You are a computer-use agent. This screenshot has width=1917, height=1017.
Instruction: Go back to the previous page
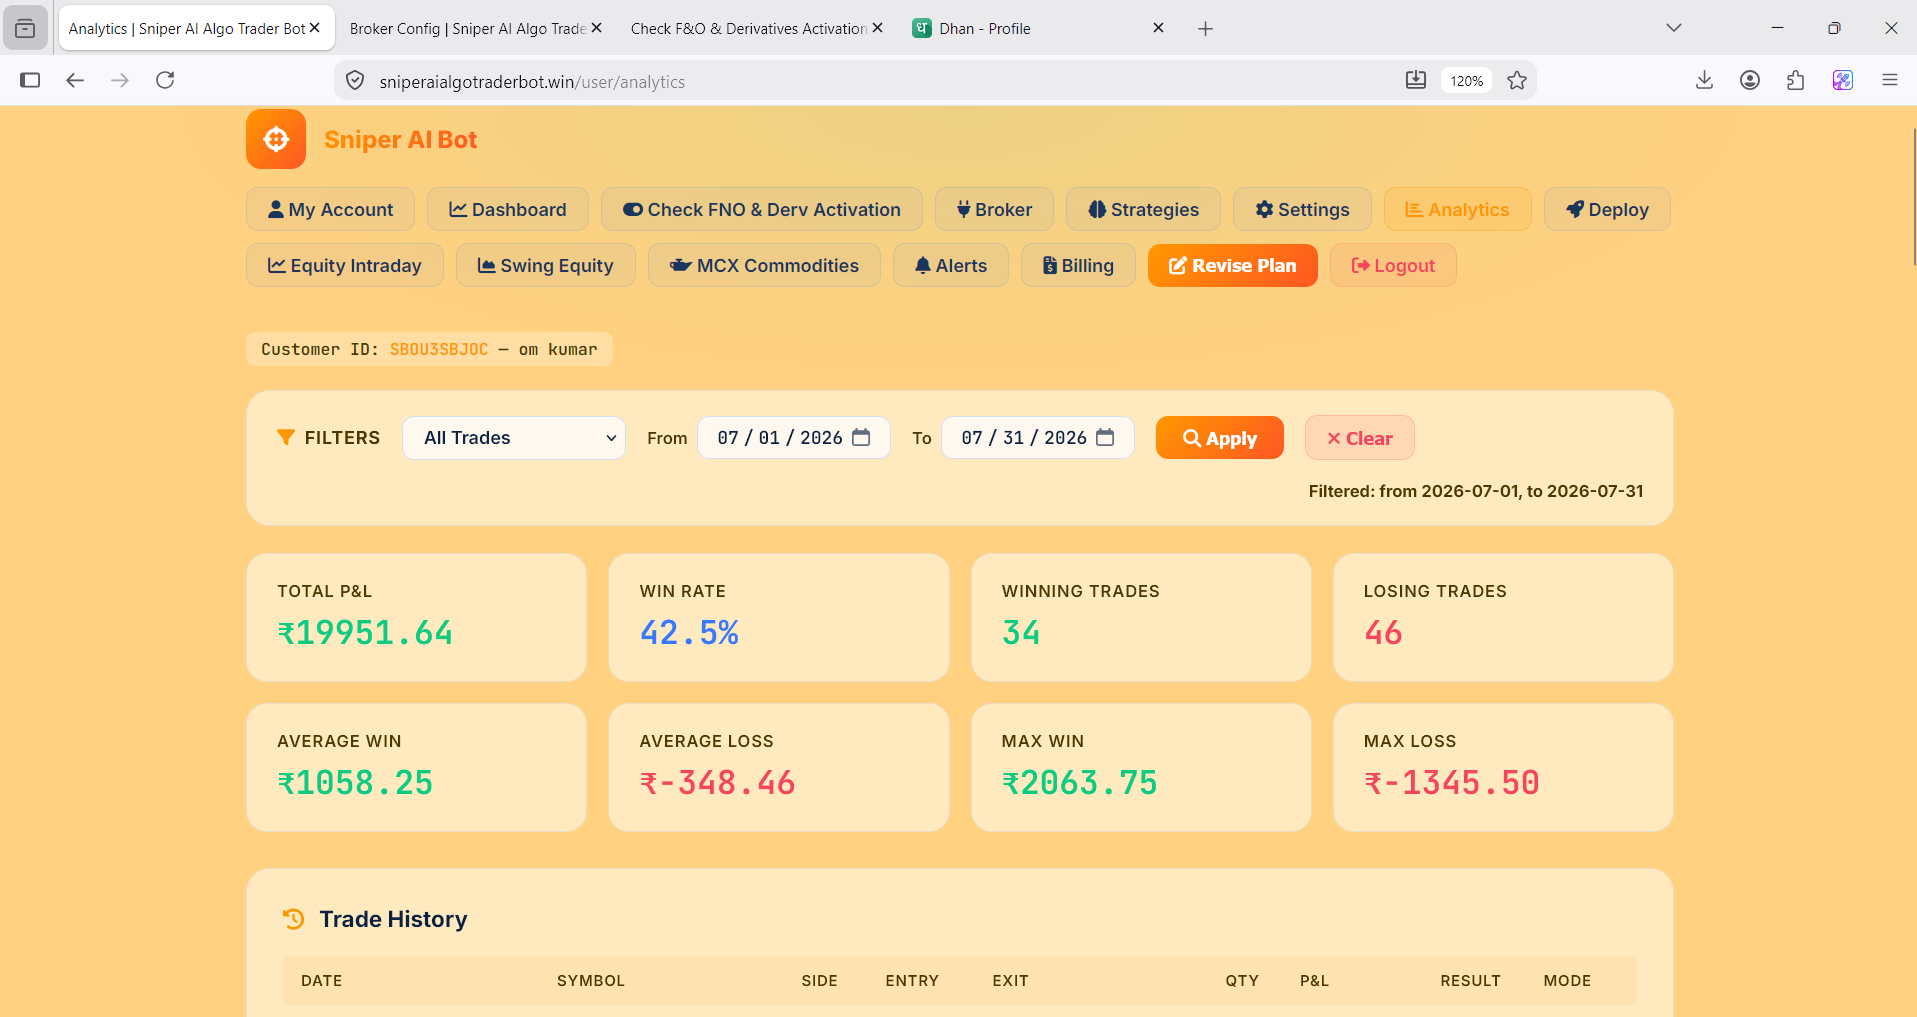pyautogui.click(x=75, y=80)
